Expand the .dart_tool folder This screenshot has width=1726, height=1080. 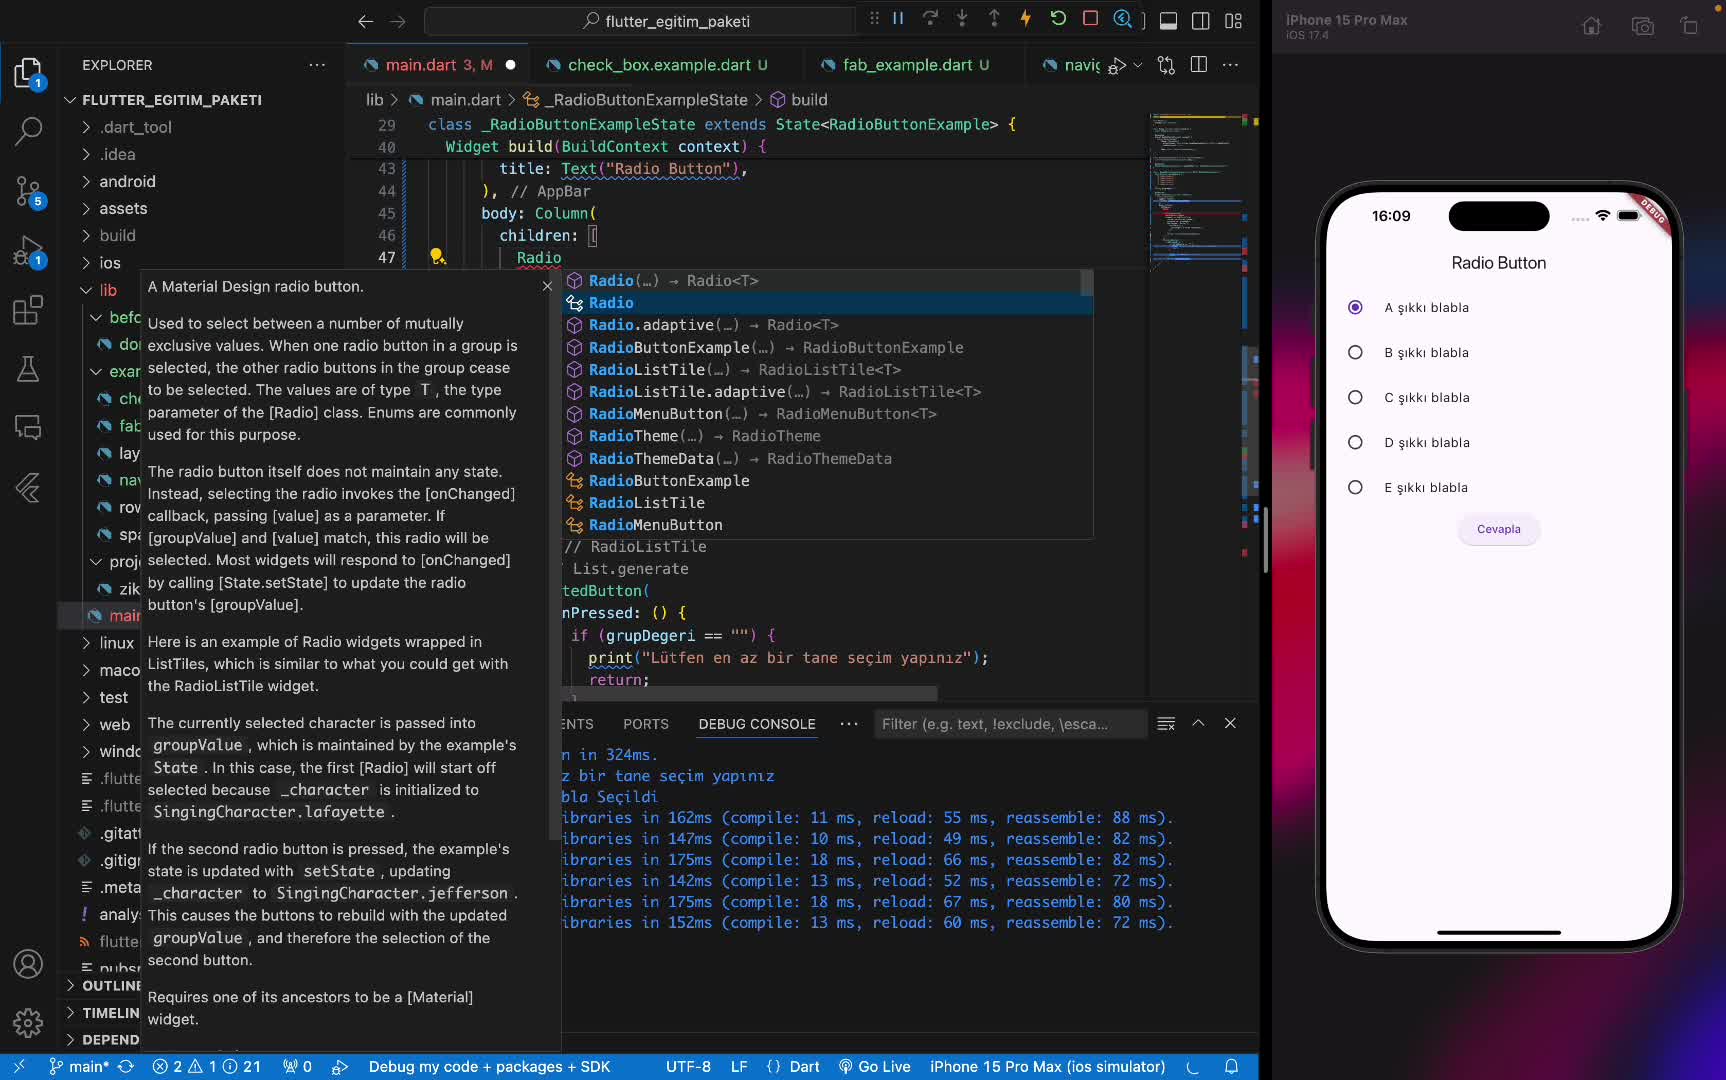click(135, 127)
